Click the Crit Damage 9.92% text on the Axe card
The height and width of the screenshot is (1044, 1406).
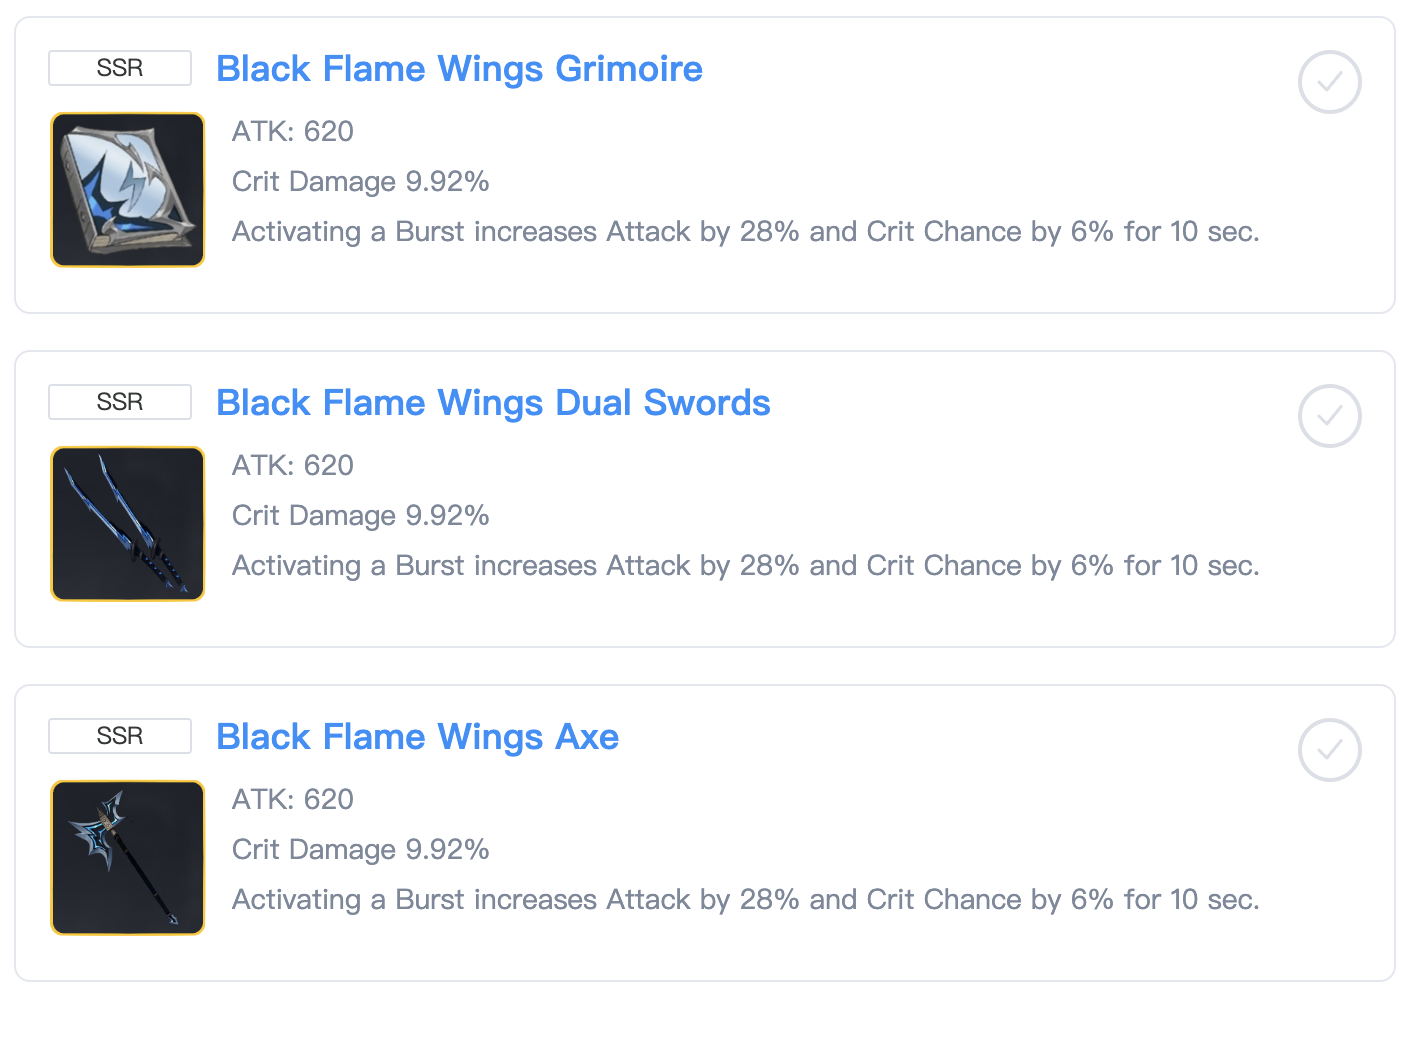360,849
